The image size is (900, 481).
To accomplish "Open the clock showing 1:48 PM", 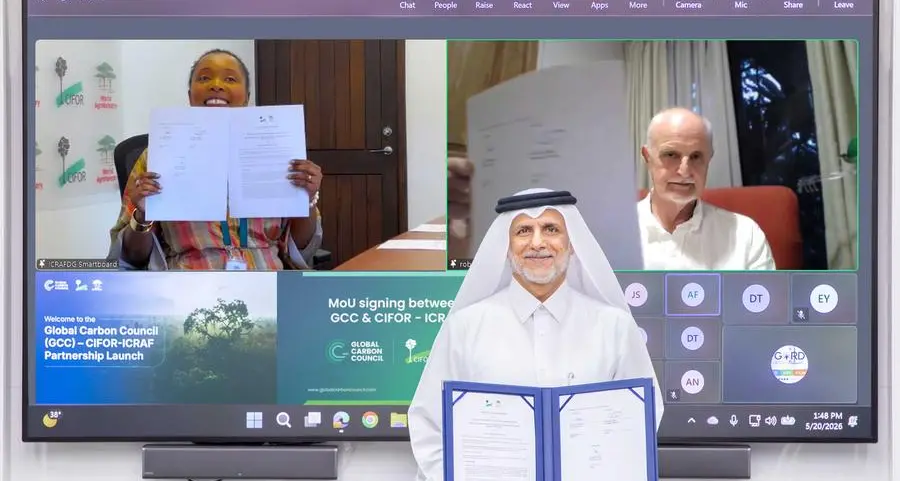I will click(824, 421).
